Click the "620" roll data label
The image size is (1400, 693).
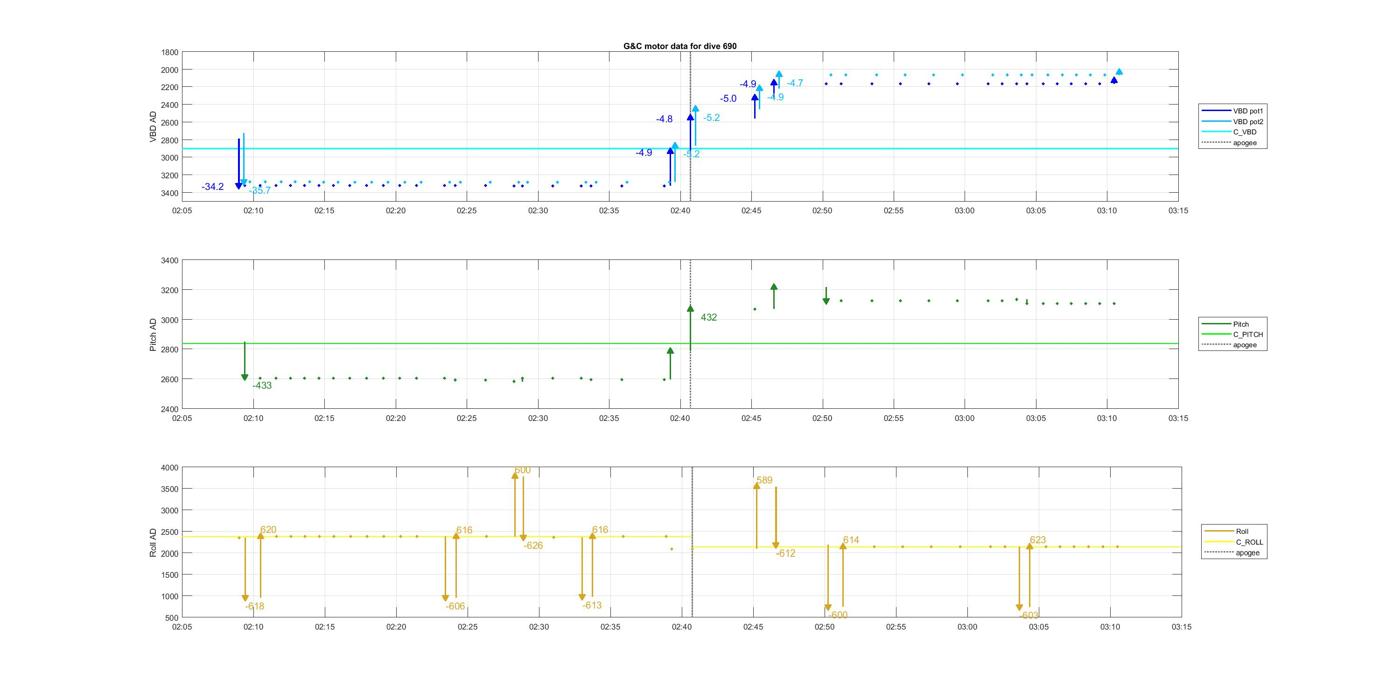(x=268, y=530)
